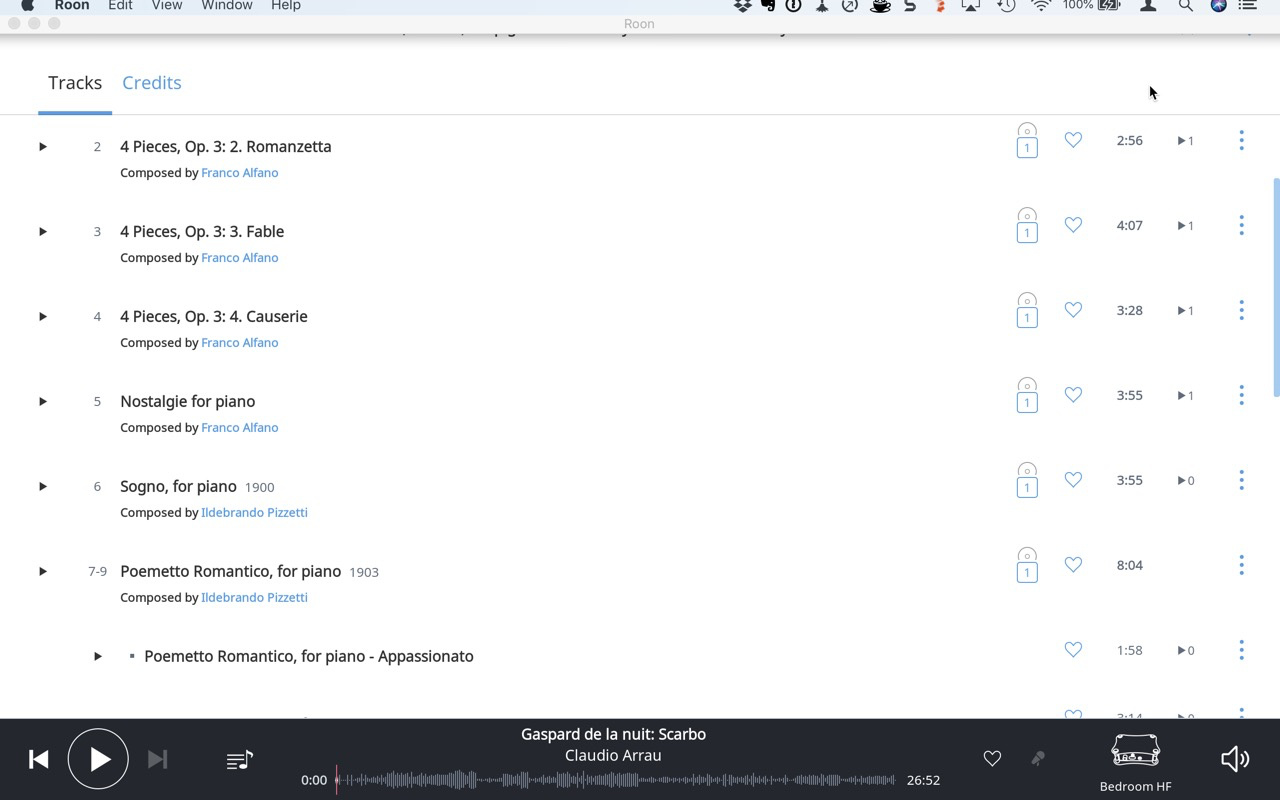This screenshot has height=800, width=1280.
Task: Open Franco Alfano link under Nostalgie
Action: [x=240, y=428]
